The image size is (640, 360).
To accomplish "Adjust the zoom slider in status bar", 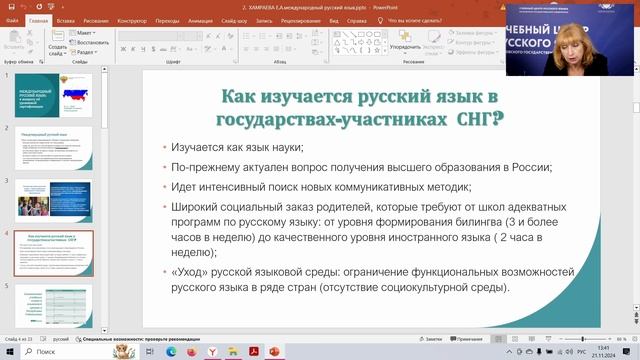I will (583, 339).
